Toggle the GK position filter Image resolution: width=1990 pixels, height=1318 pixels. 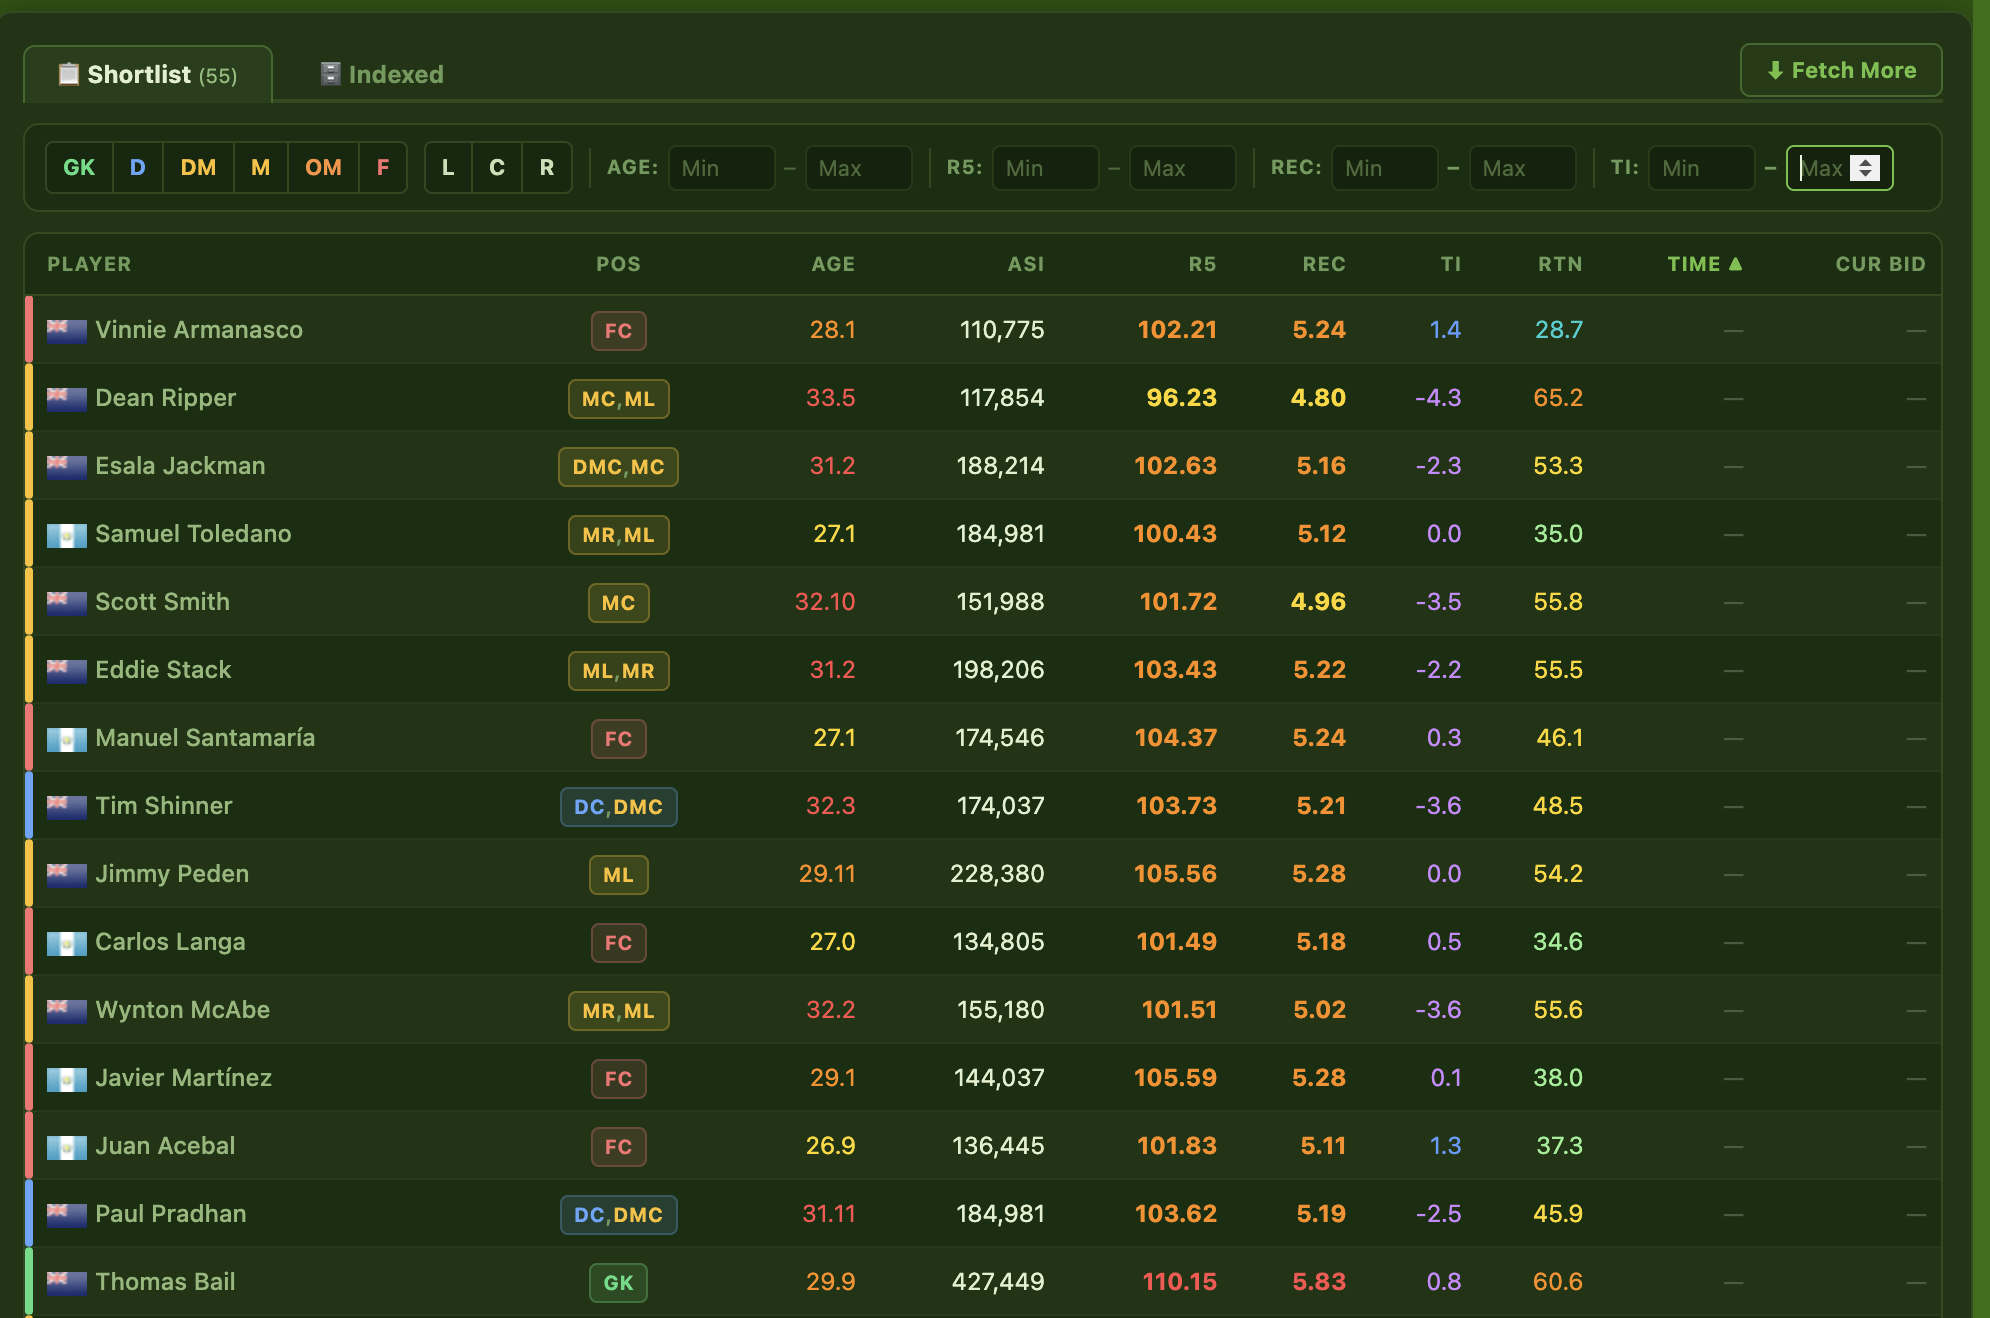pyautogui.click(x=79, y=168)
